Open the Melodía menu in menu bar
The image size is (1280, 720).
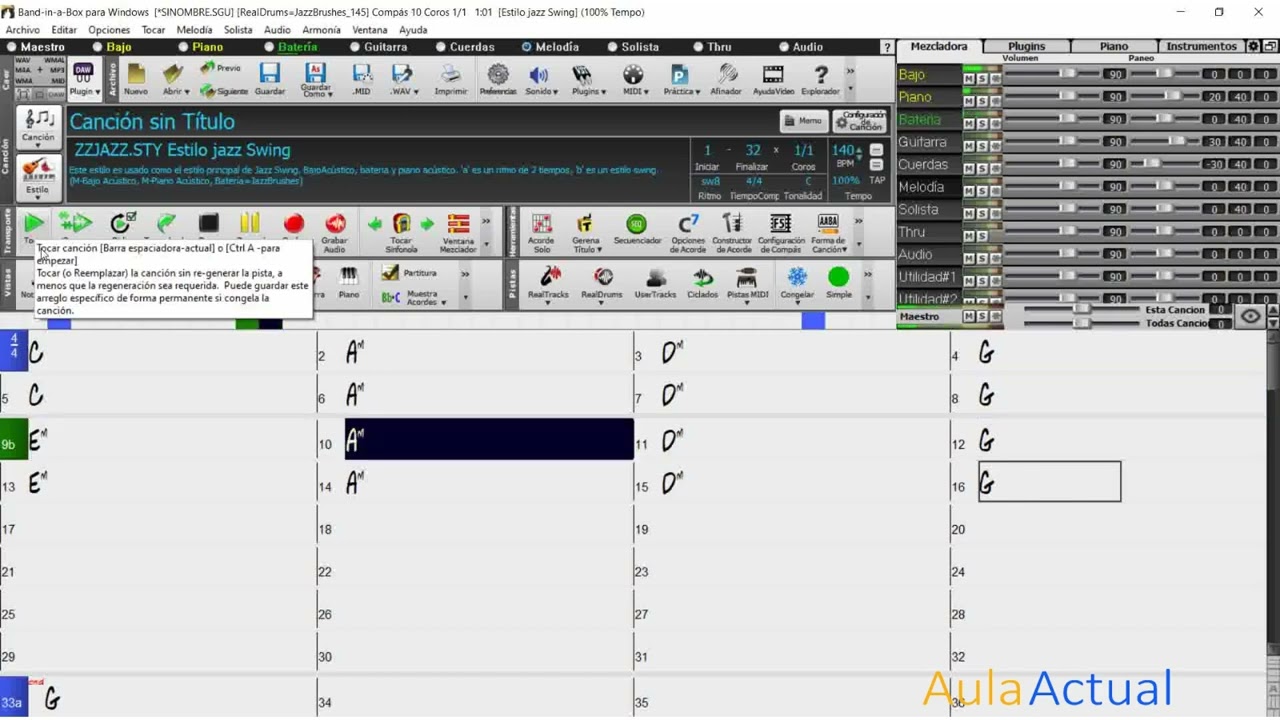(x=194, y=30)
